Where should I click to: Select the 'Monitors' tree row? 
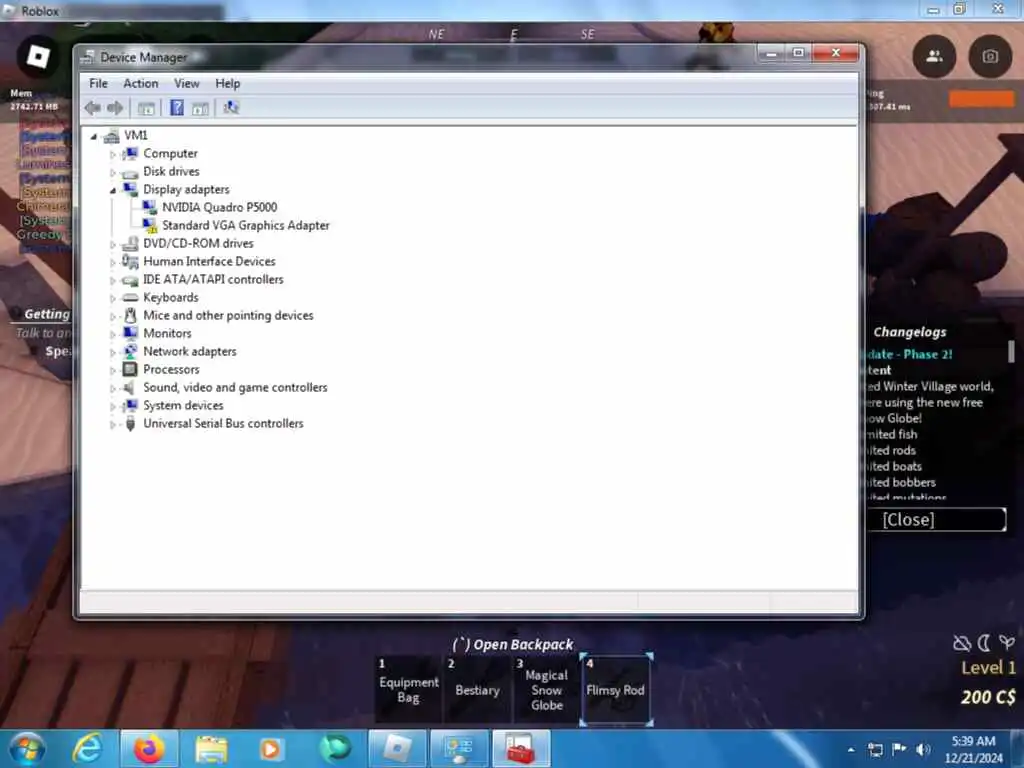(167, 334)
